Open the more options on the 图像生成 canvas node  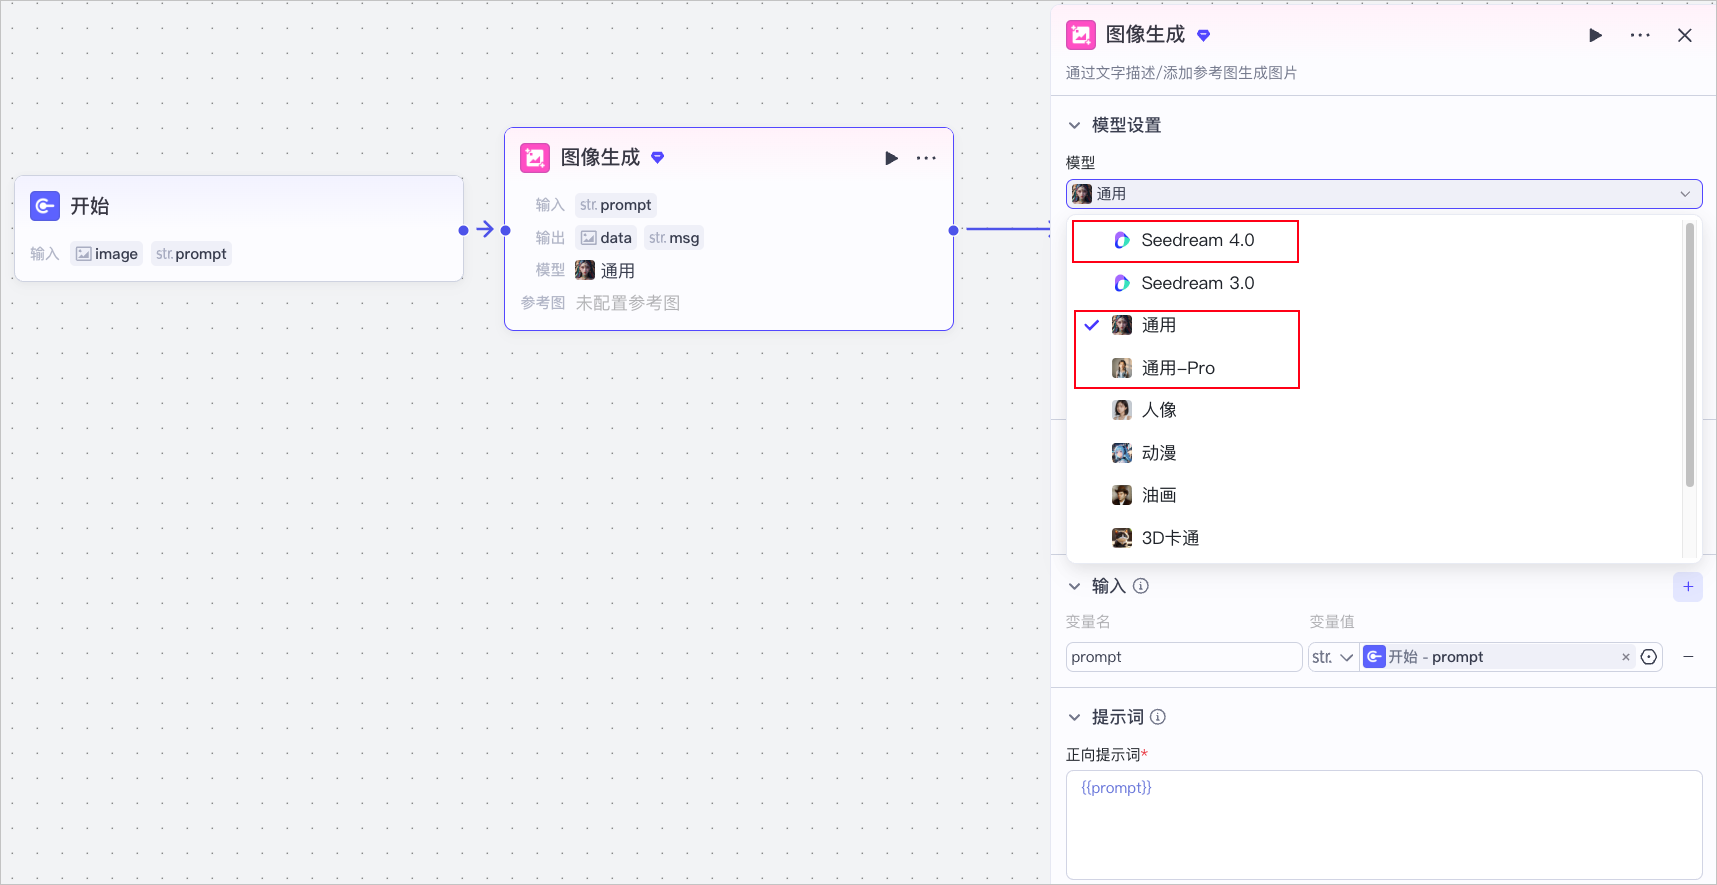926,158
